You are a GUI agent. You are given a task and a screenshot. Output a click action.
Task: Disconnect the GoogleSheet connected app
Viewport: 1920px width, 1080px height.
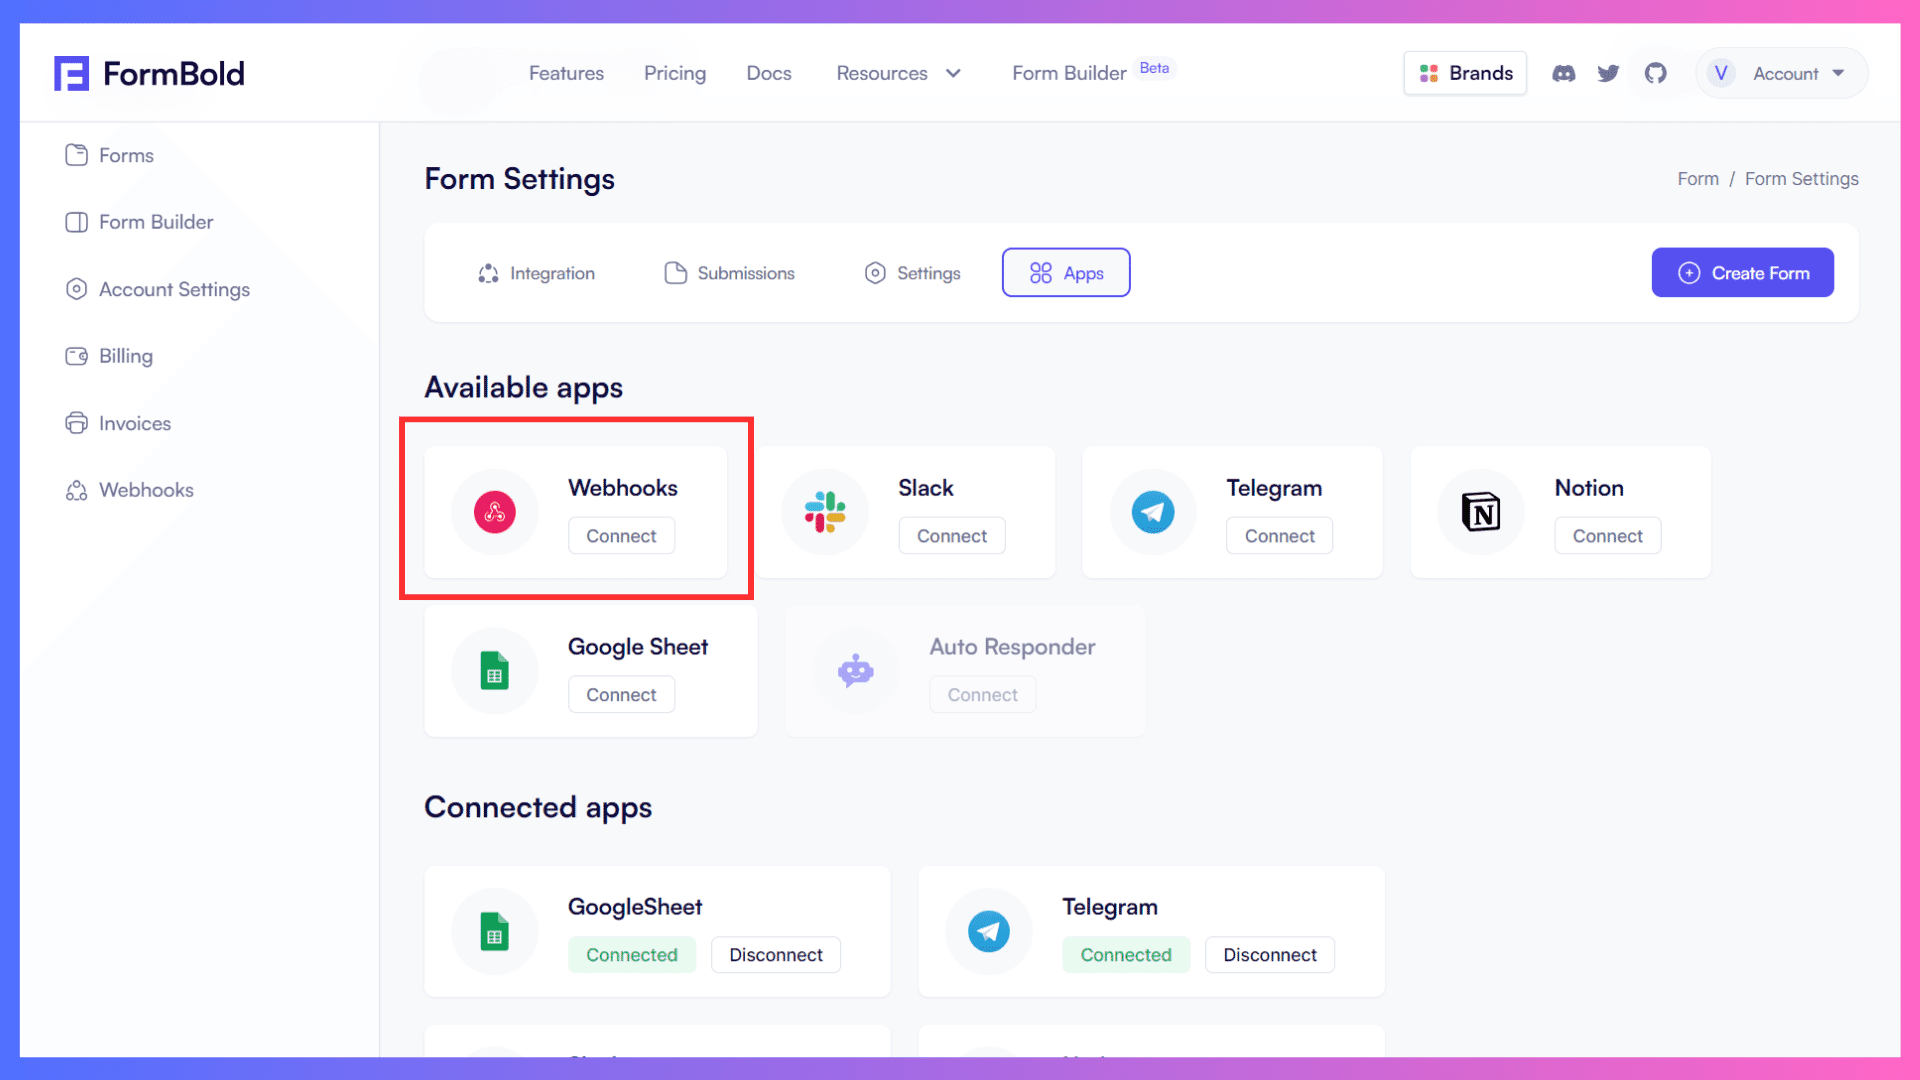pos(775,955)
